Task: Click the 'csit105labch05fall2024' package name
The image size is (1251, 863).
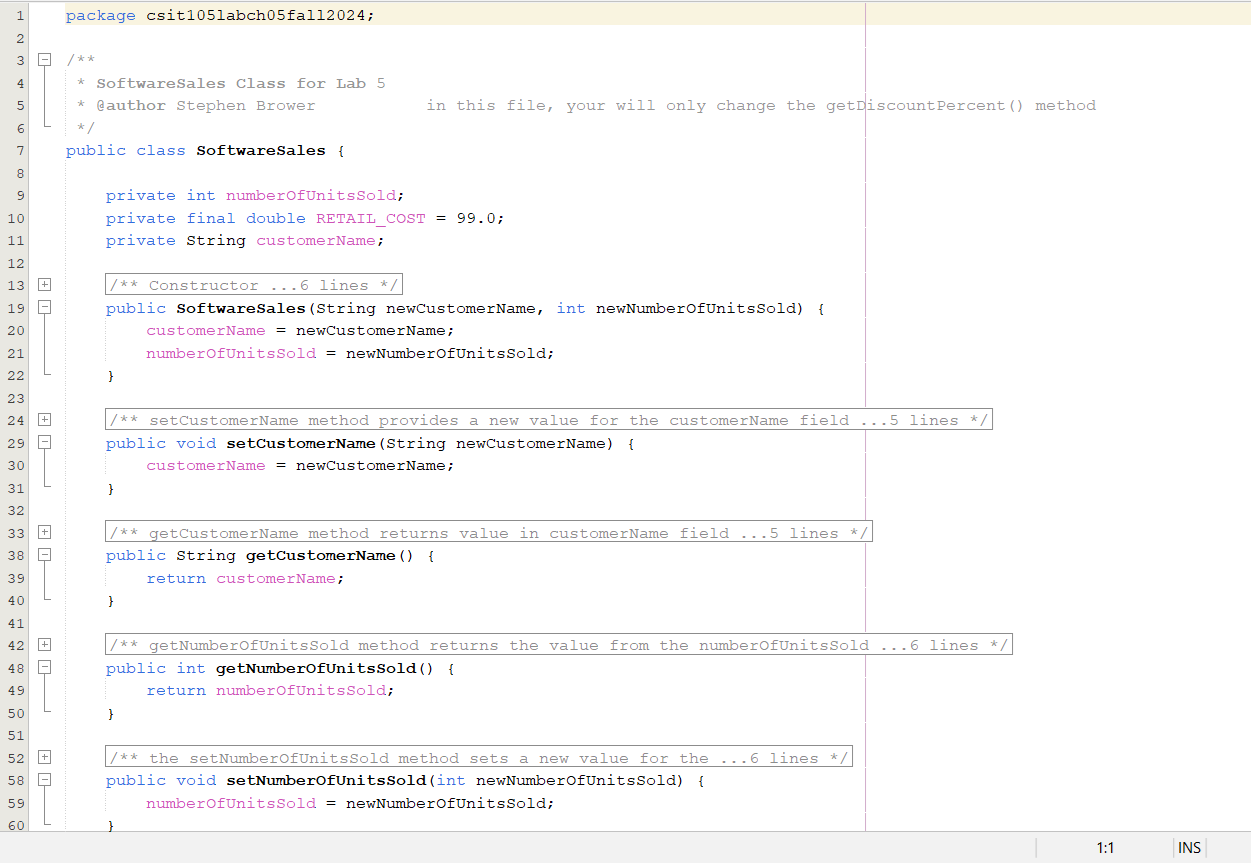Action: [256, 16]
